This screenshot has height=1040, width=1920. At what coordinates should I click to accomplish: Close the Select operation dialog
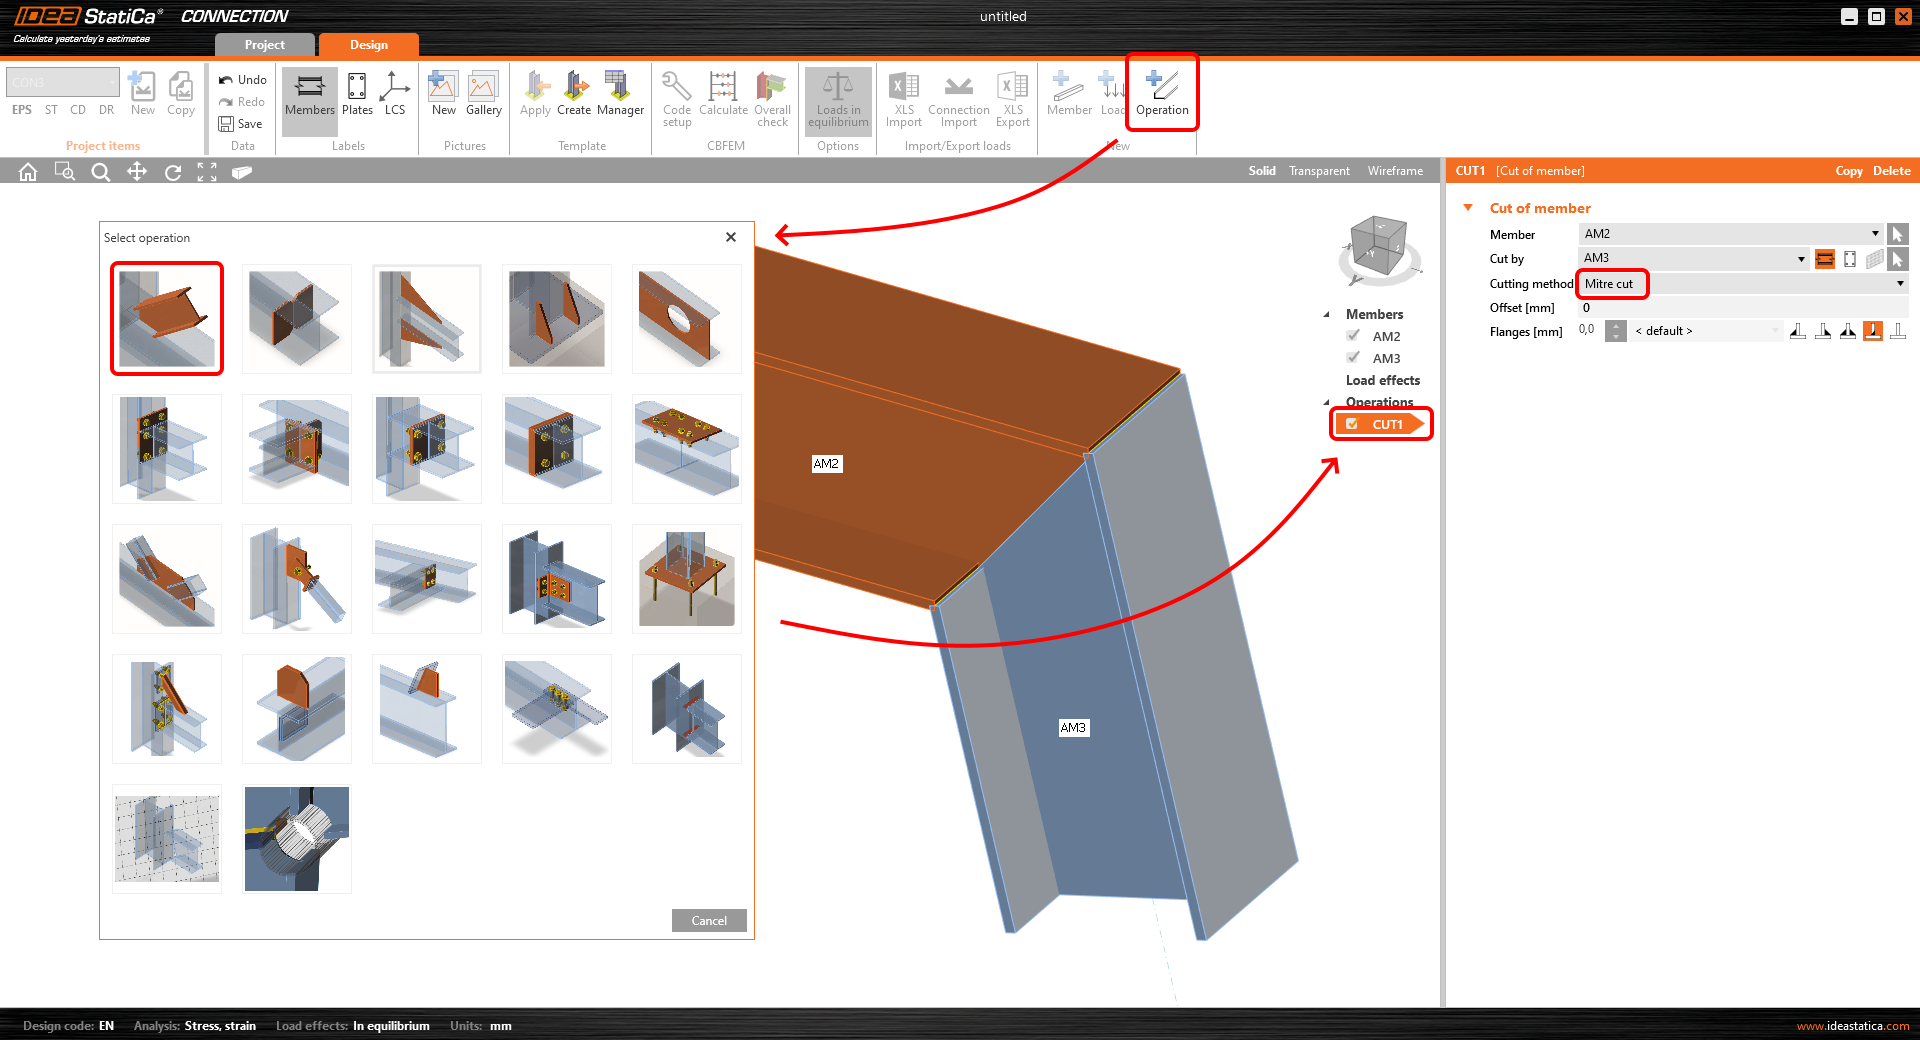coord(731,237)
